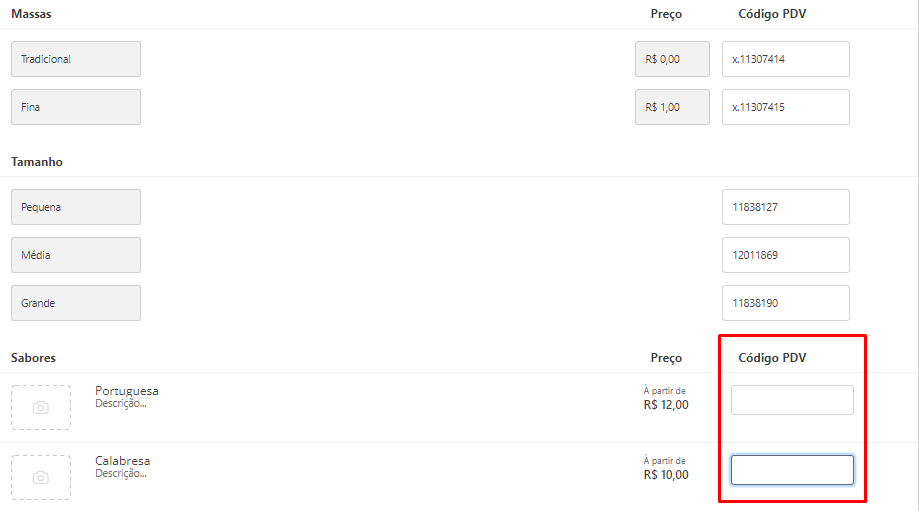This screenshot has width=919, height=512.
Task: Click Descrição text under Calabresa
Action: (x=121, y=473)
